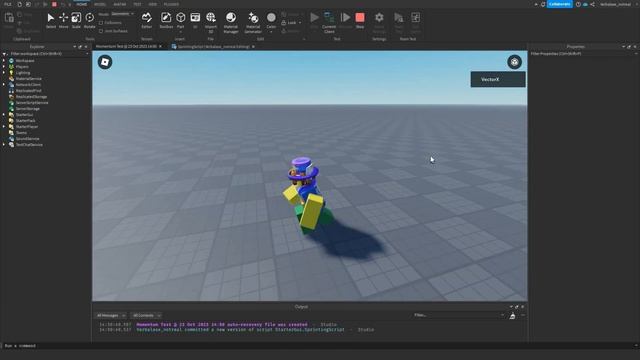The width and height of the screenshot is (640, 360).
Task: Insert a Part
Action: point(180,20)
